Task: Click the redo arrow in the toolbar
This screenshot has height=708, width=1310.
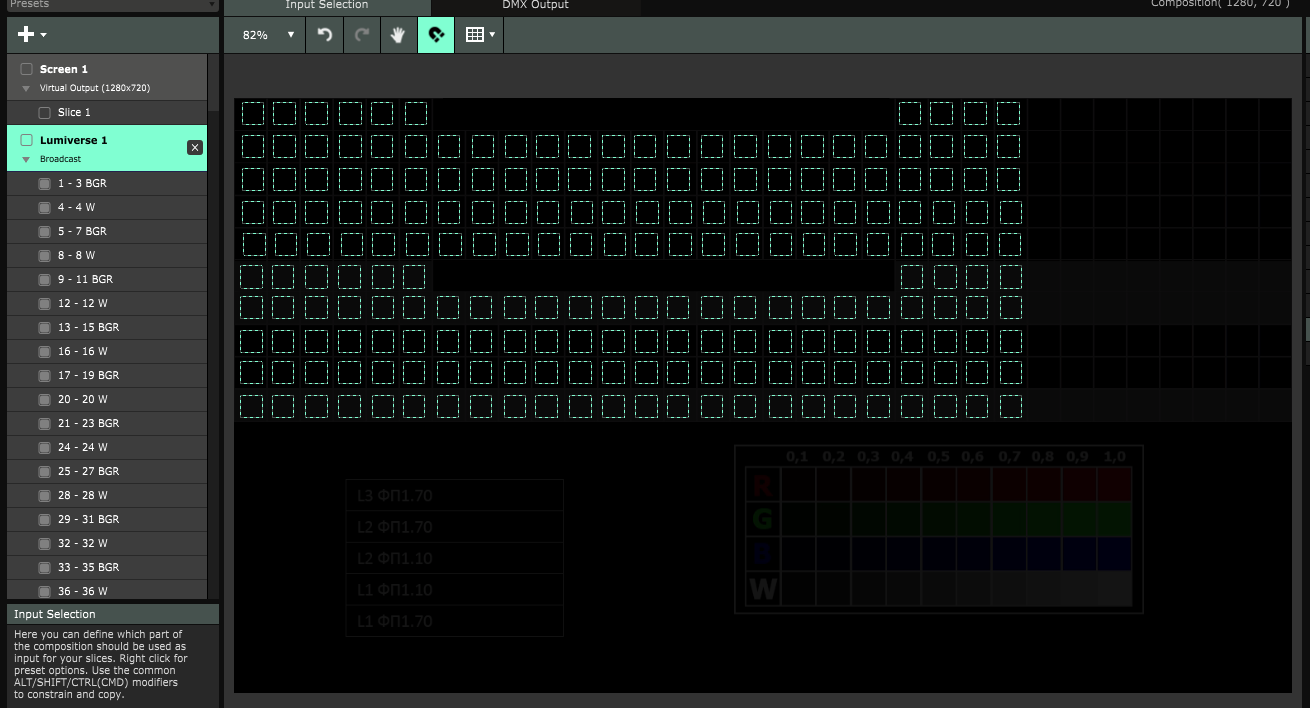Action: pyautogui.click(x=361, y=35)
